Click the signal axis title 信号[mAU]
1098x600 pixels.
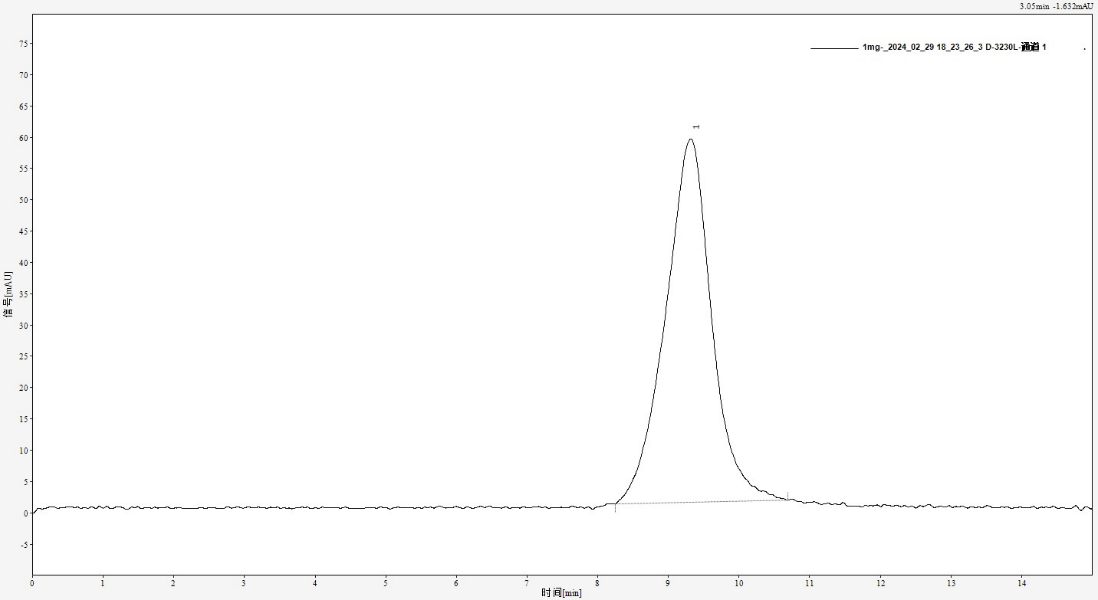point(7,294)
